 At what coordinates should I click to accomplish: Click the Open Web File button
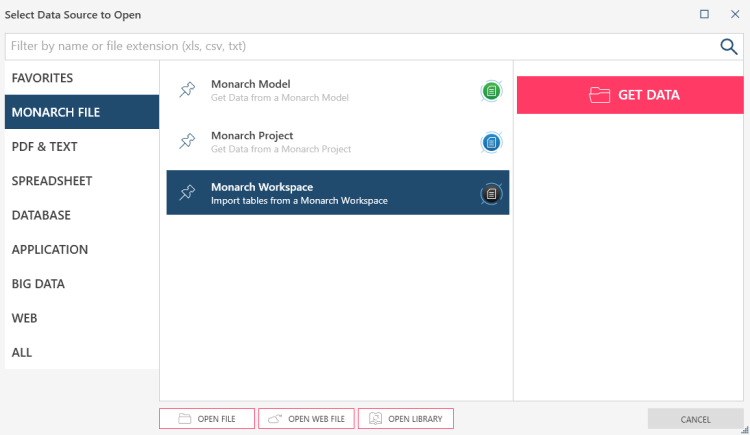(306, 419)
